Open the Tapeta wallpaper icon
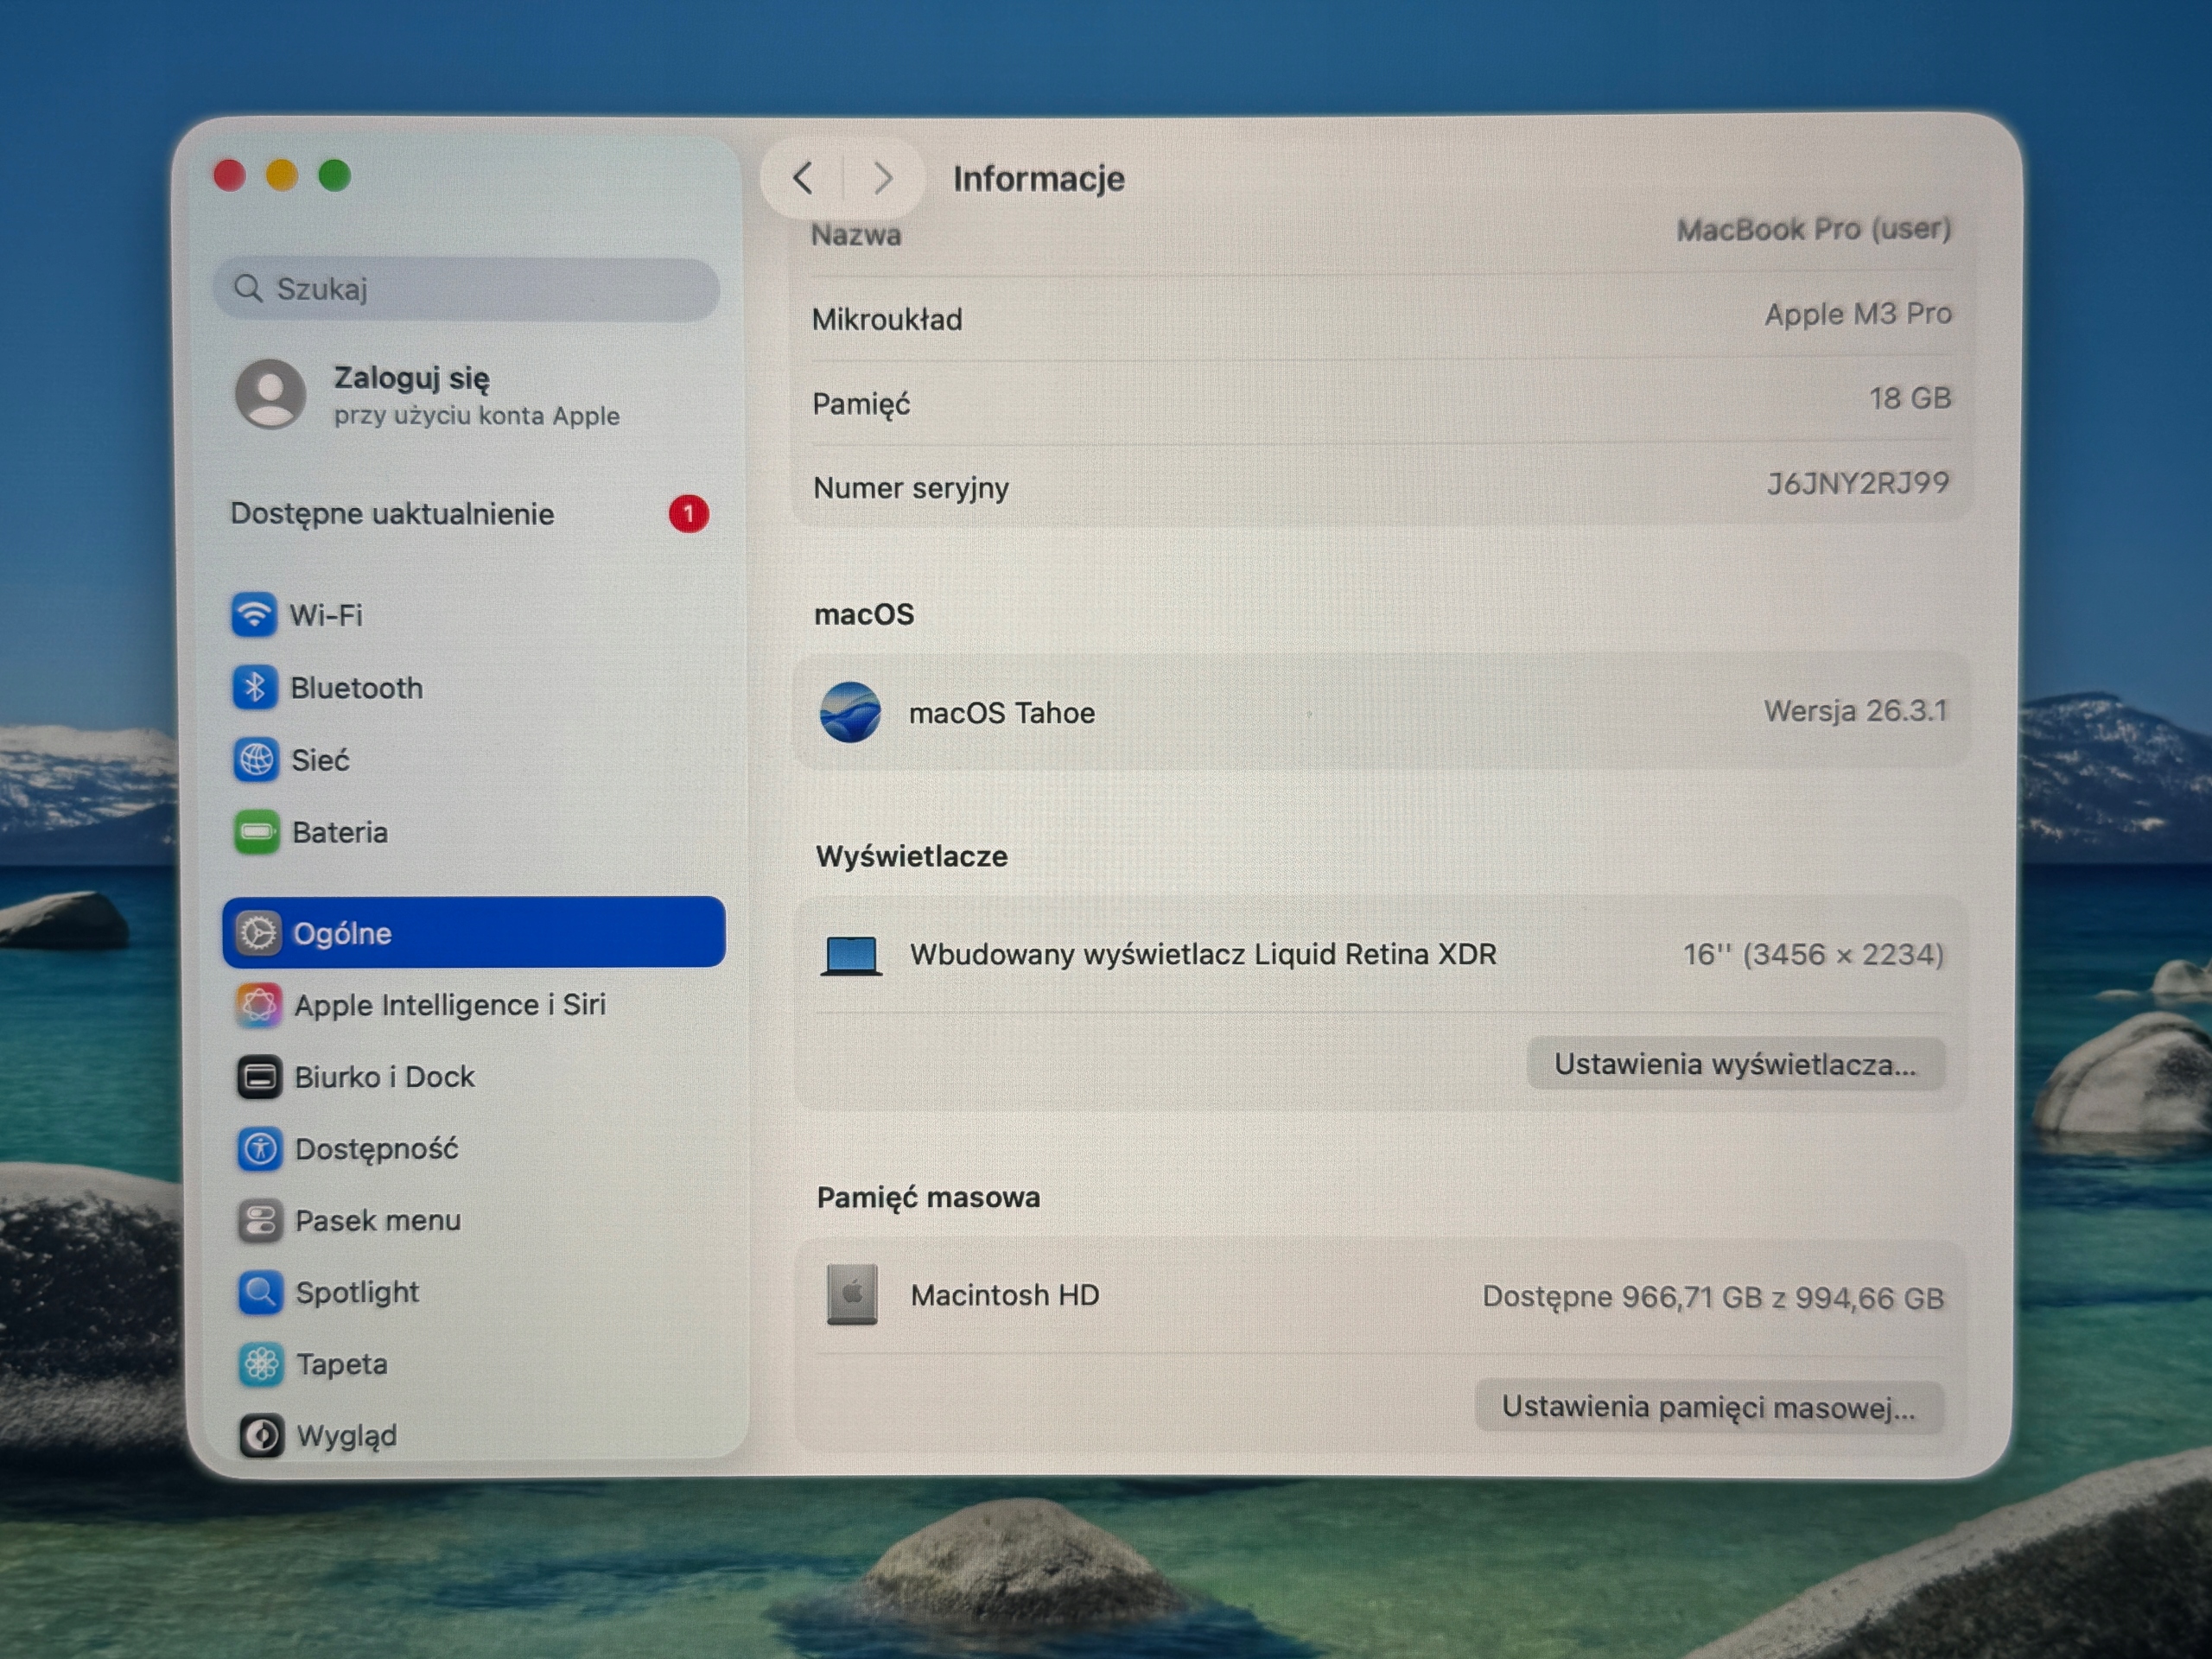 point(262,1364)
